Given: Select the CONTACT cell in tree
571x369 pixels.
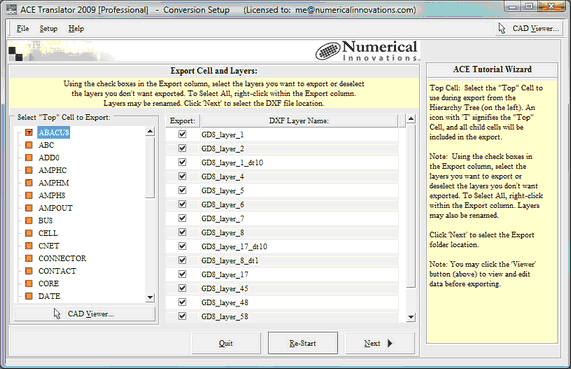Looking at the screenshot, I should [x=57, y=271].
